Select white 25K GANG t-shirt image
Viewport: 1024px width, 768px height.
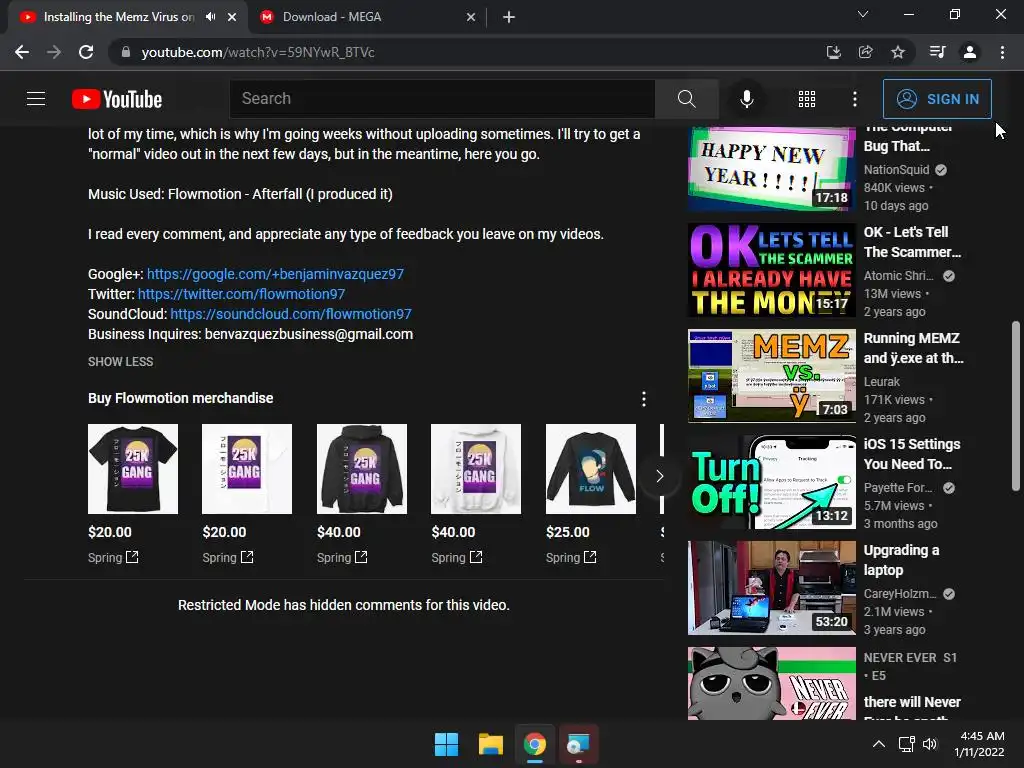(247, 469)
